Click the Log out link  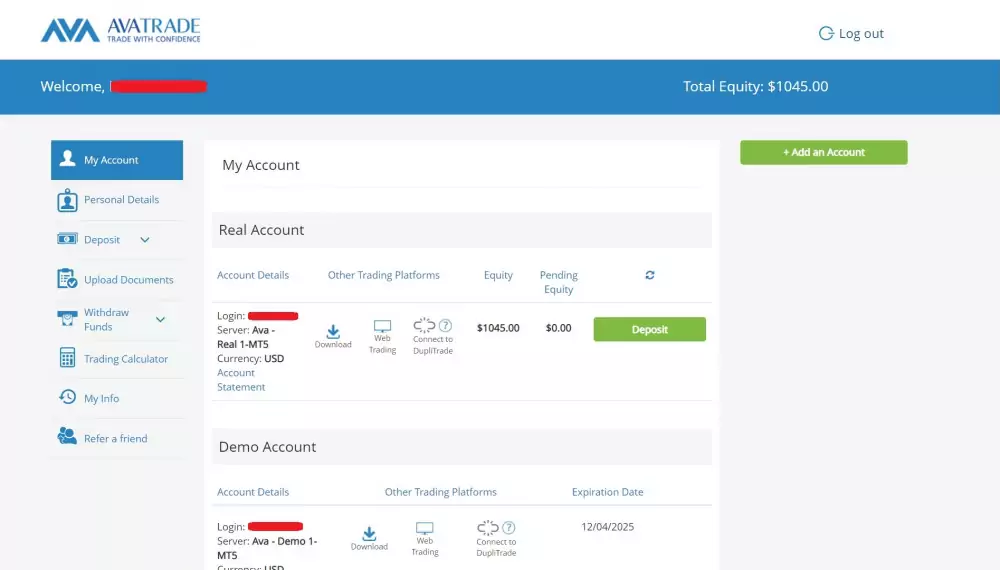click(x=851, y=33)
